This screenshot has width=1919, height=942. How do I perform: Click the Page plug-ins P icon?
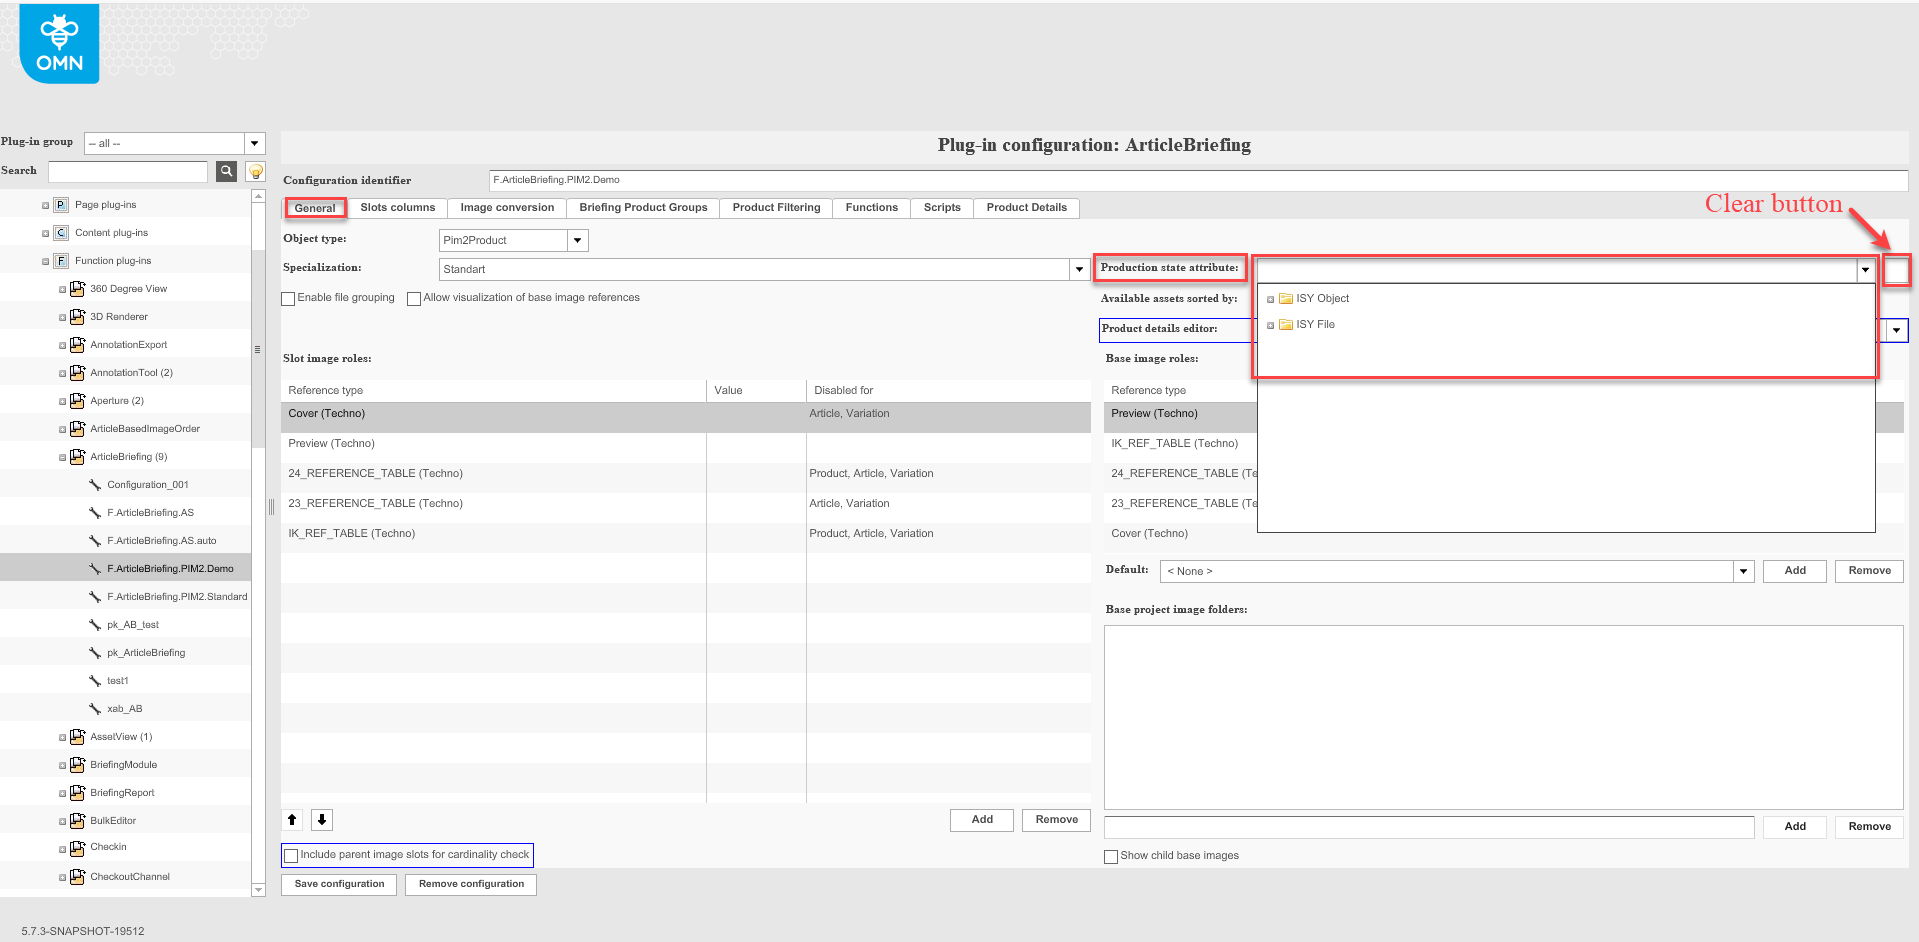pos(60,204)
